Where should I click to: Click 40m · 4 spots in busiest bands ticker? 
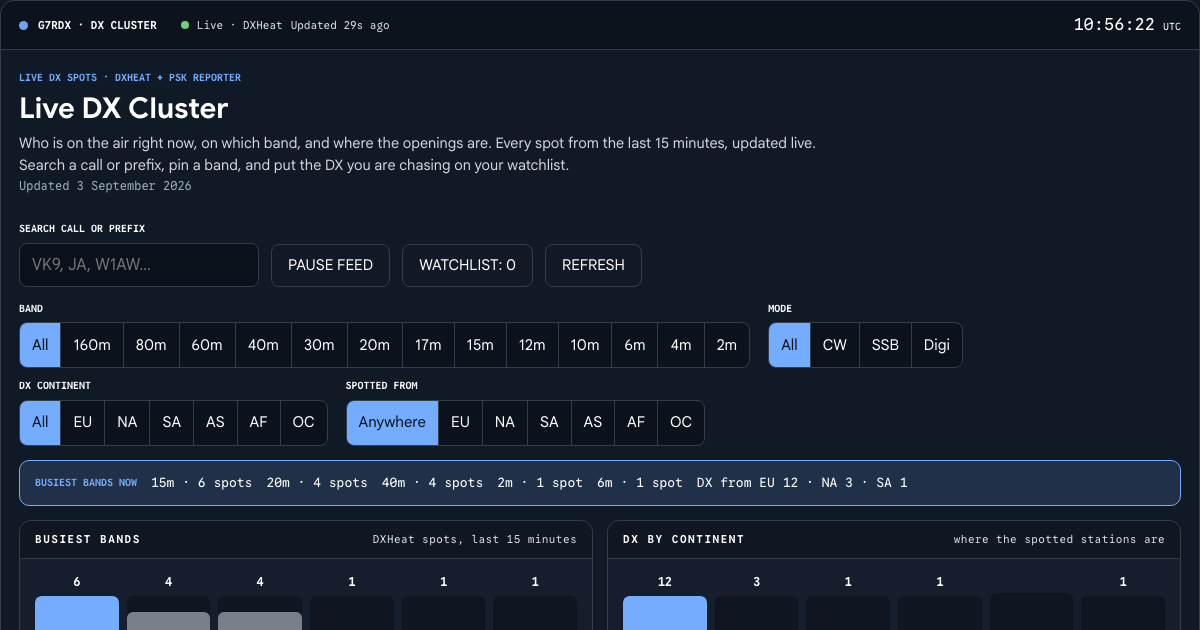coord(432,483)
